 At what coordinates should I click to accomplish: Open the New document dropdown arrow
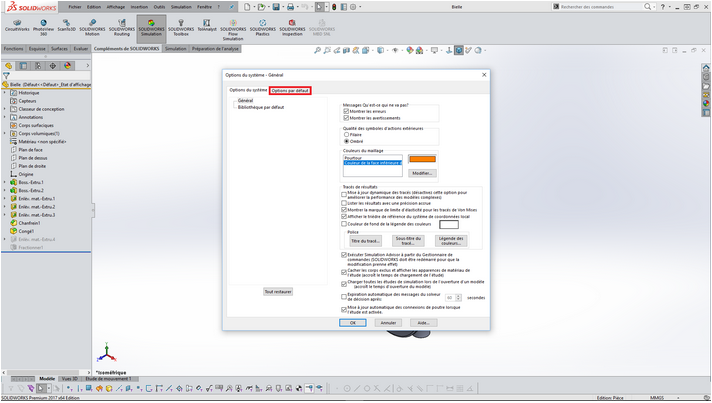pyautogui.click(x=253, y=7)
